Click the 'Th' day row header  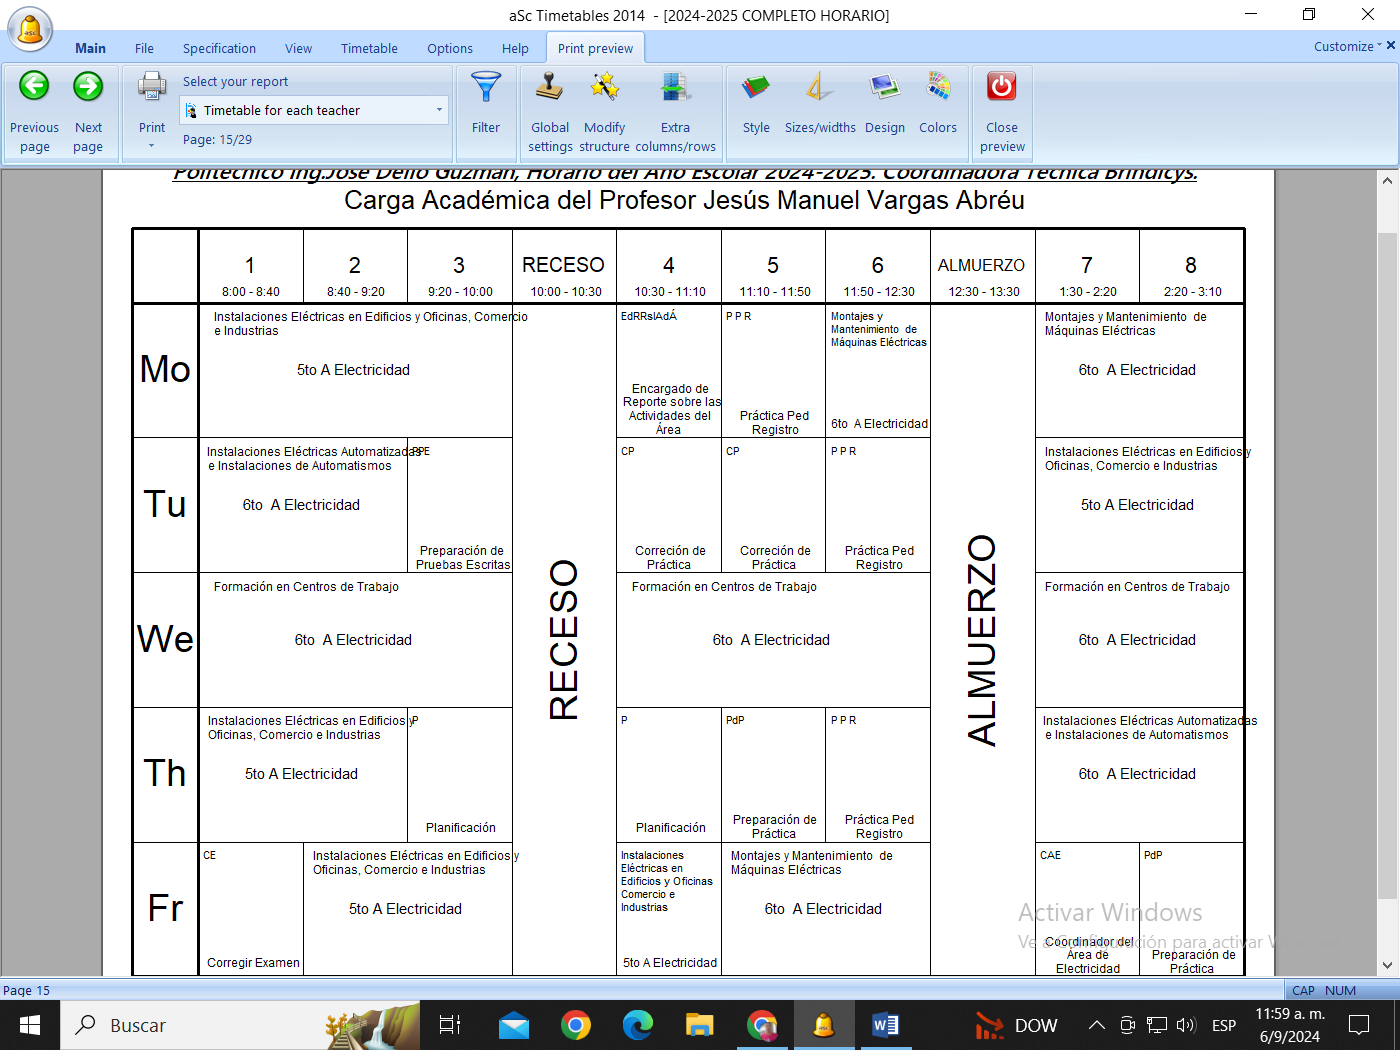point(165,773)
